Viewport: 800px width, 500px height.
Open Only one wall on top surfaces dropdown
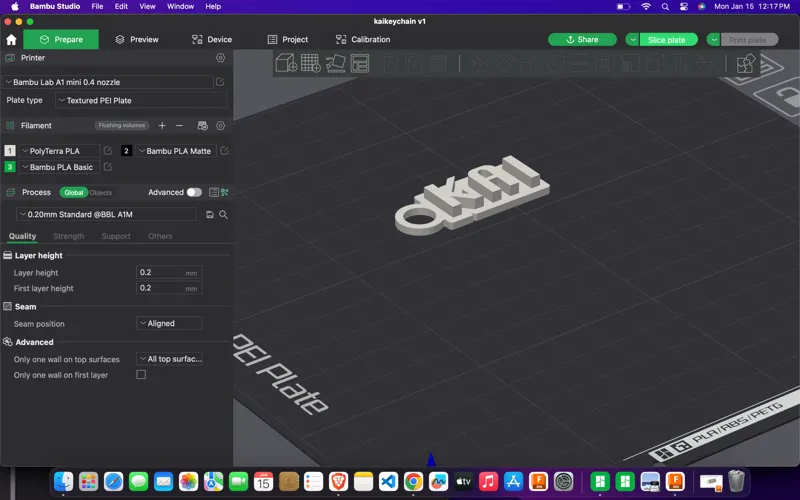[169, 359]
